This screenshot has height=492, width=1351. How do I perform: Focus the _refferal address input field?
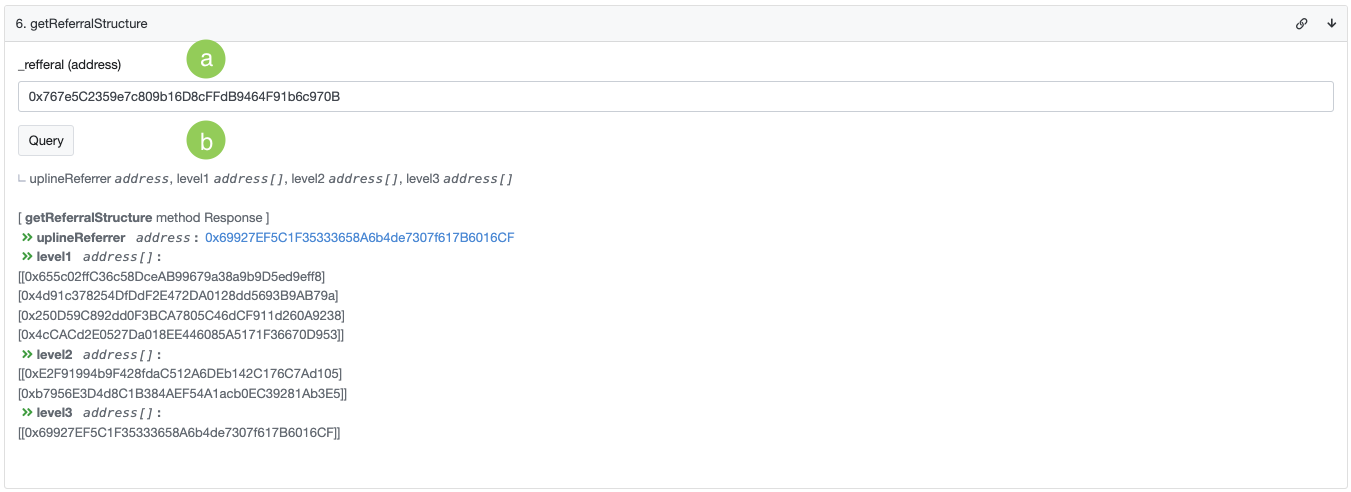tap(675, 97)
